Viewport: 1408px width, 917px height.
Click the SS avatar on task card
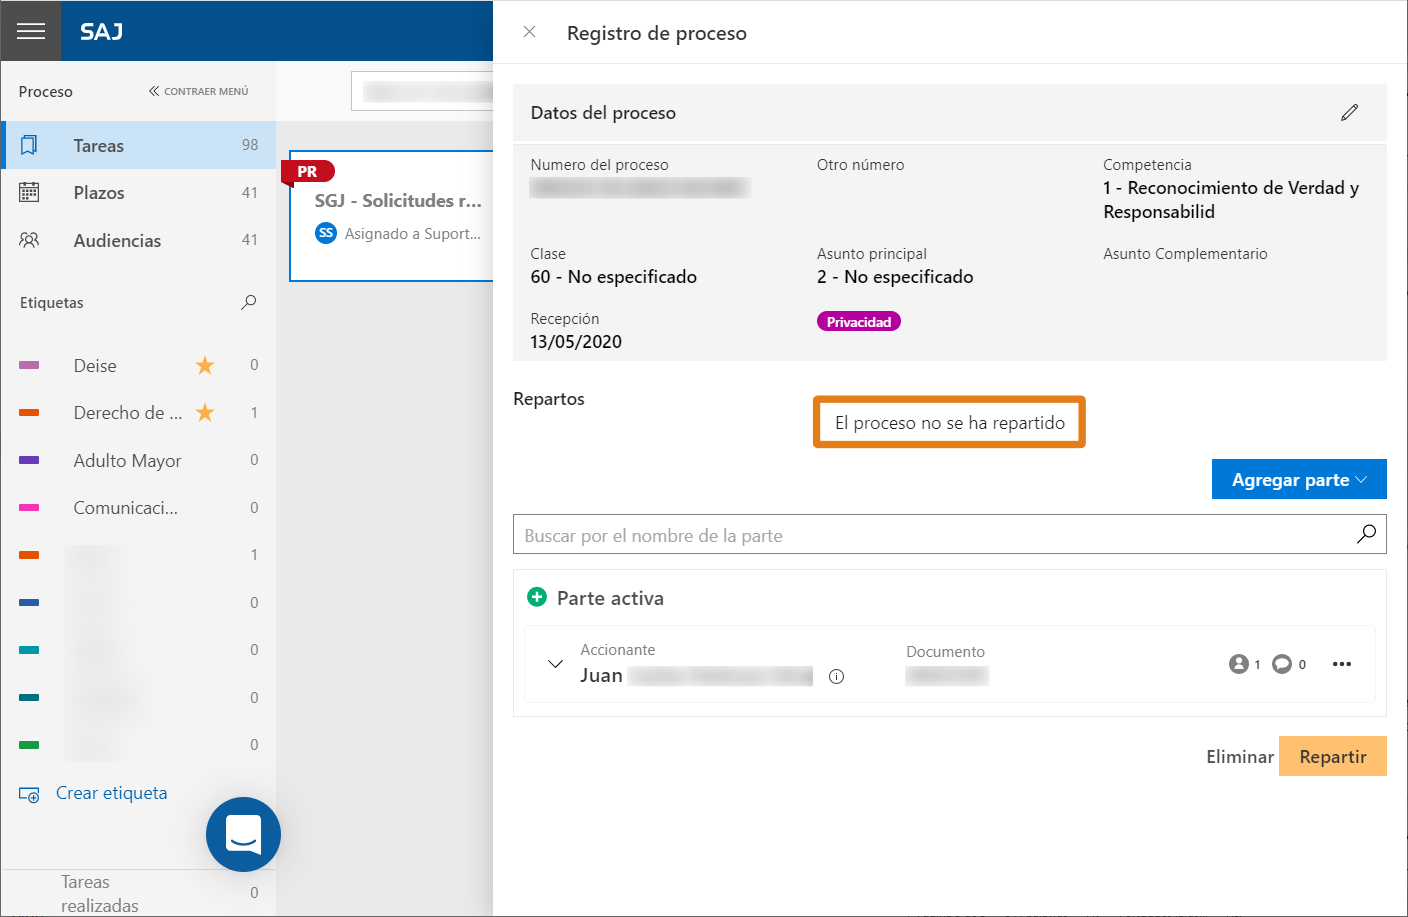click(x=326, y=233)
